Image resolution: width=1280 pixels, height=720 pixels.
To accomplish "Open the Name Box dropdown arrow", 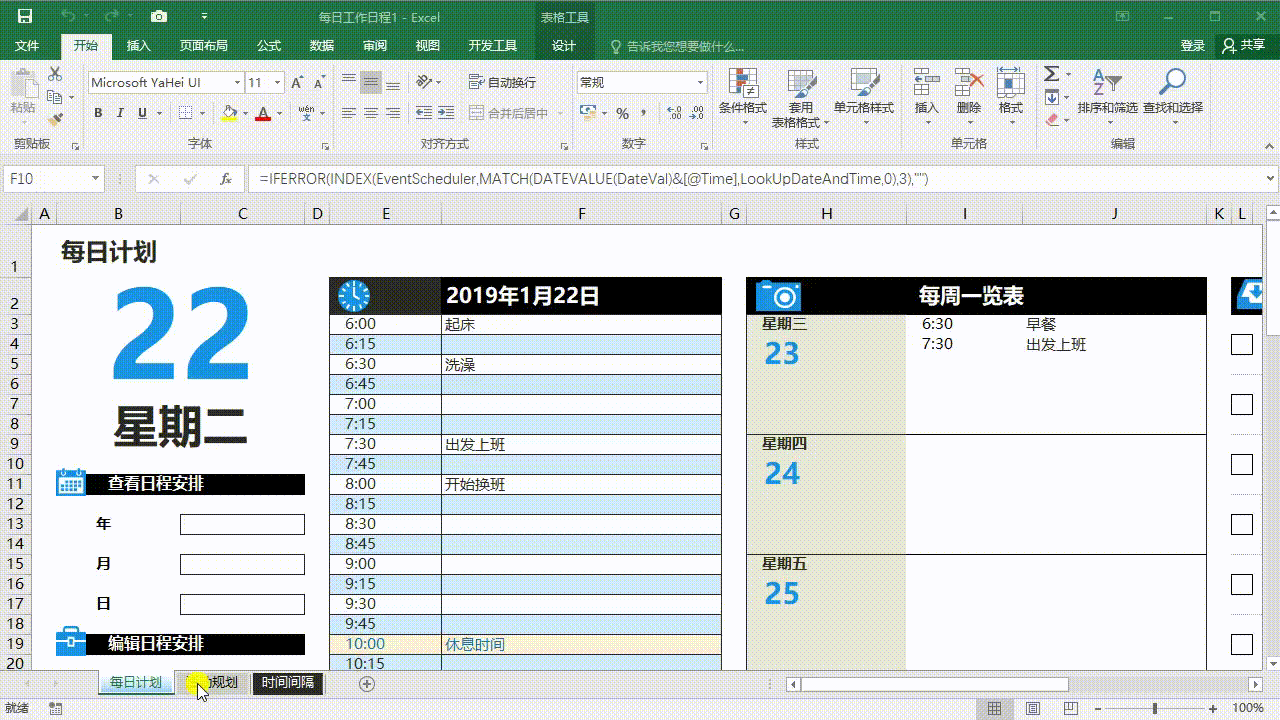I will [x=96, y=179].
